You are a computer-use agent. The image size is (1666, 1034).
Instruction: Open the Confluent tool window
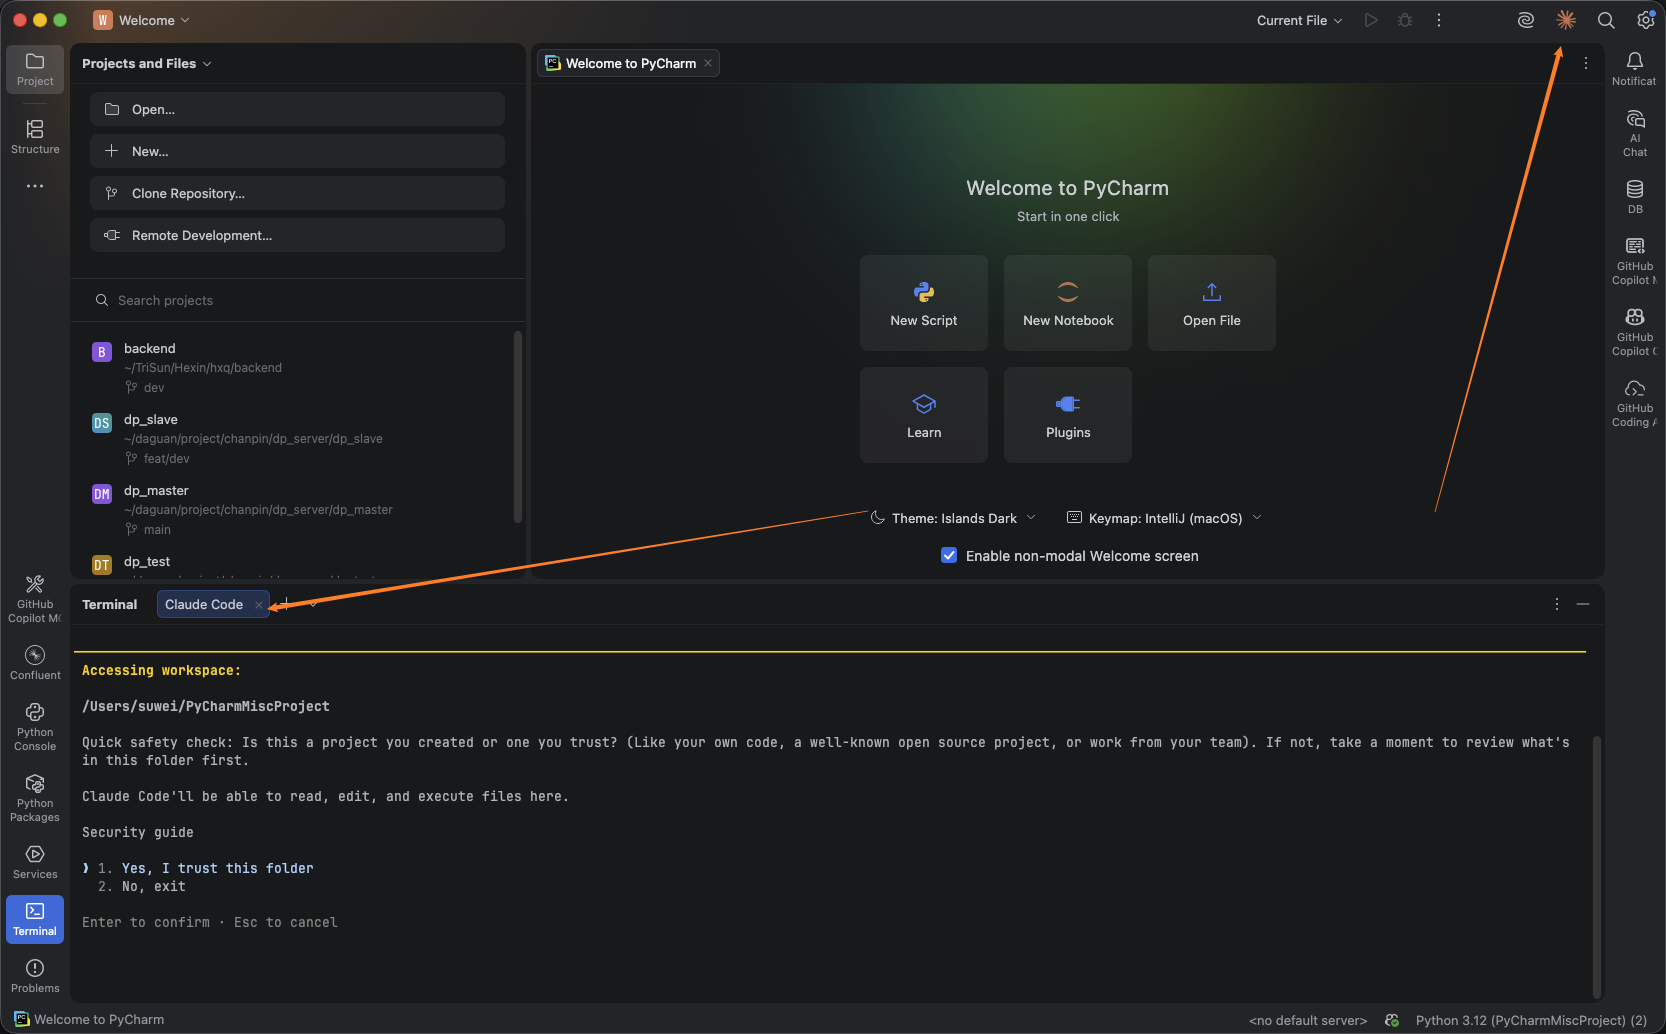point(35,663)
